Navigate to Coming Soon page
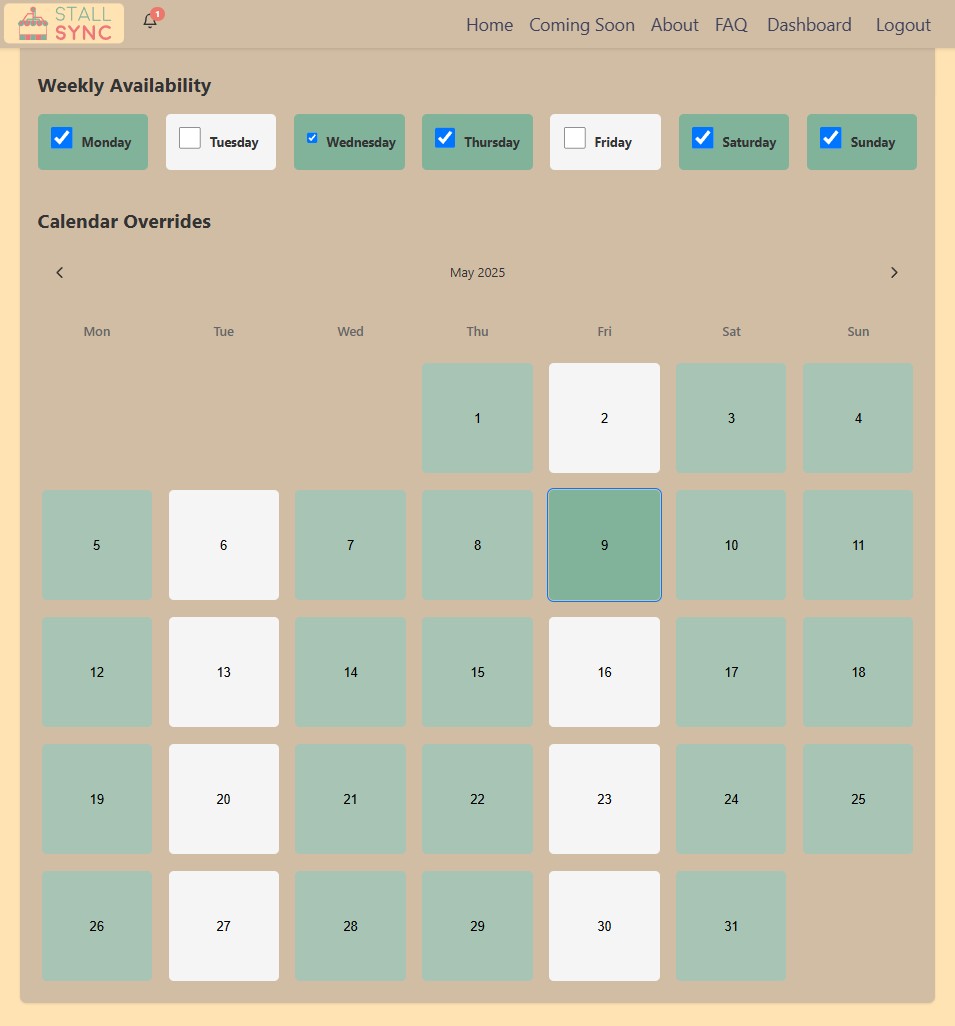The height and width of the screenshot is (1026, 955). tap(582, 25)
